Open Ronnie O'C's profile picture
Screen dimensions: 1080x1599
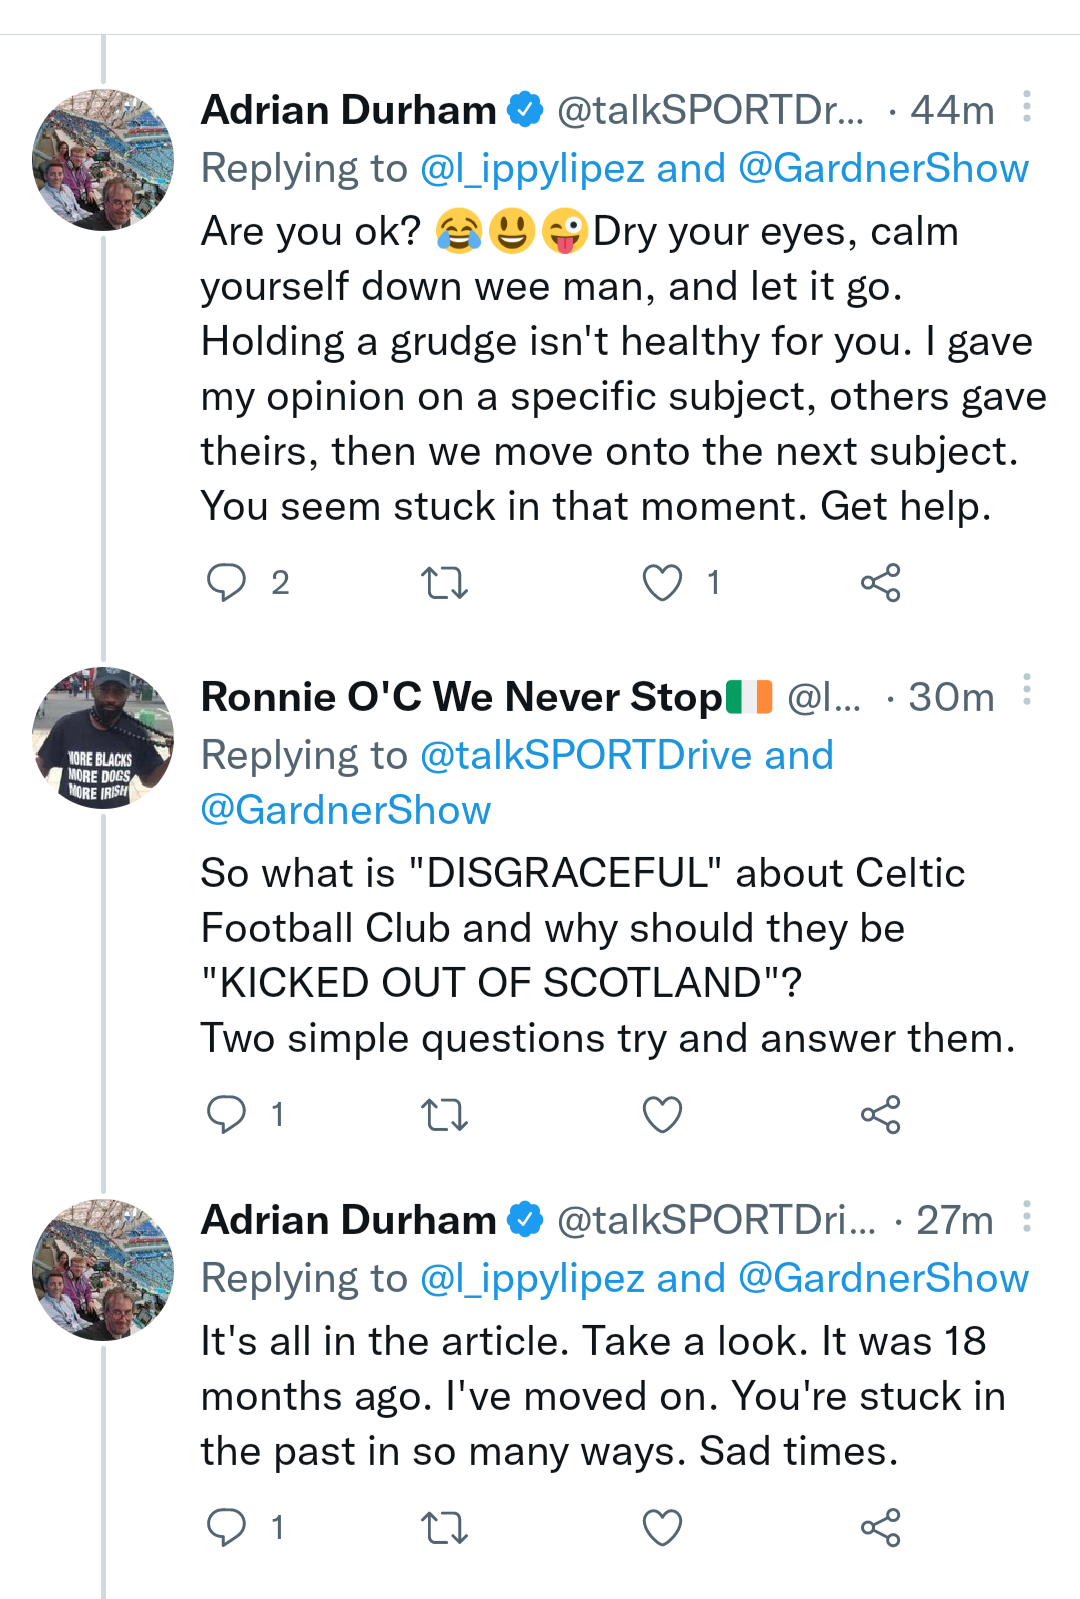(x=103, y=738)
